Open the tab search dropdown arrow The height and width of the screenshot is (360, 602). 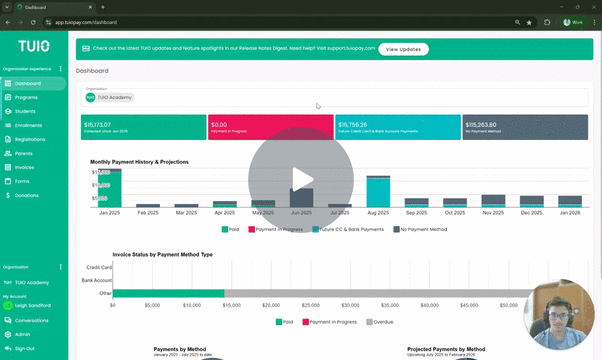(7, 7)
